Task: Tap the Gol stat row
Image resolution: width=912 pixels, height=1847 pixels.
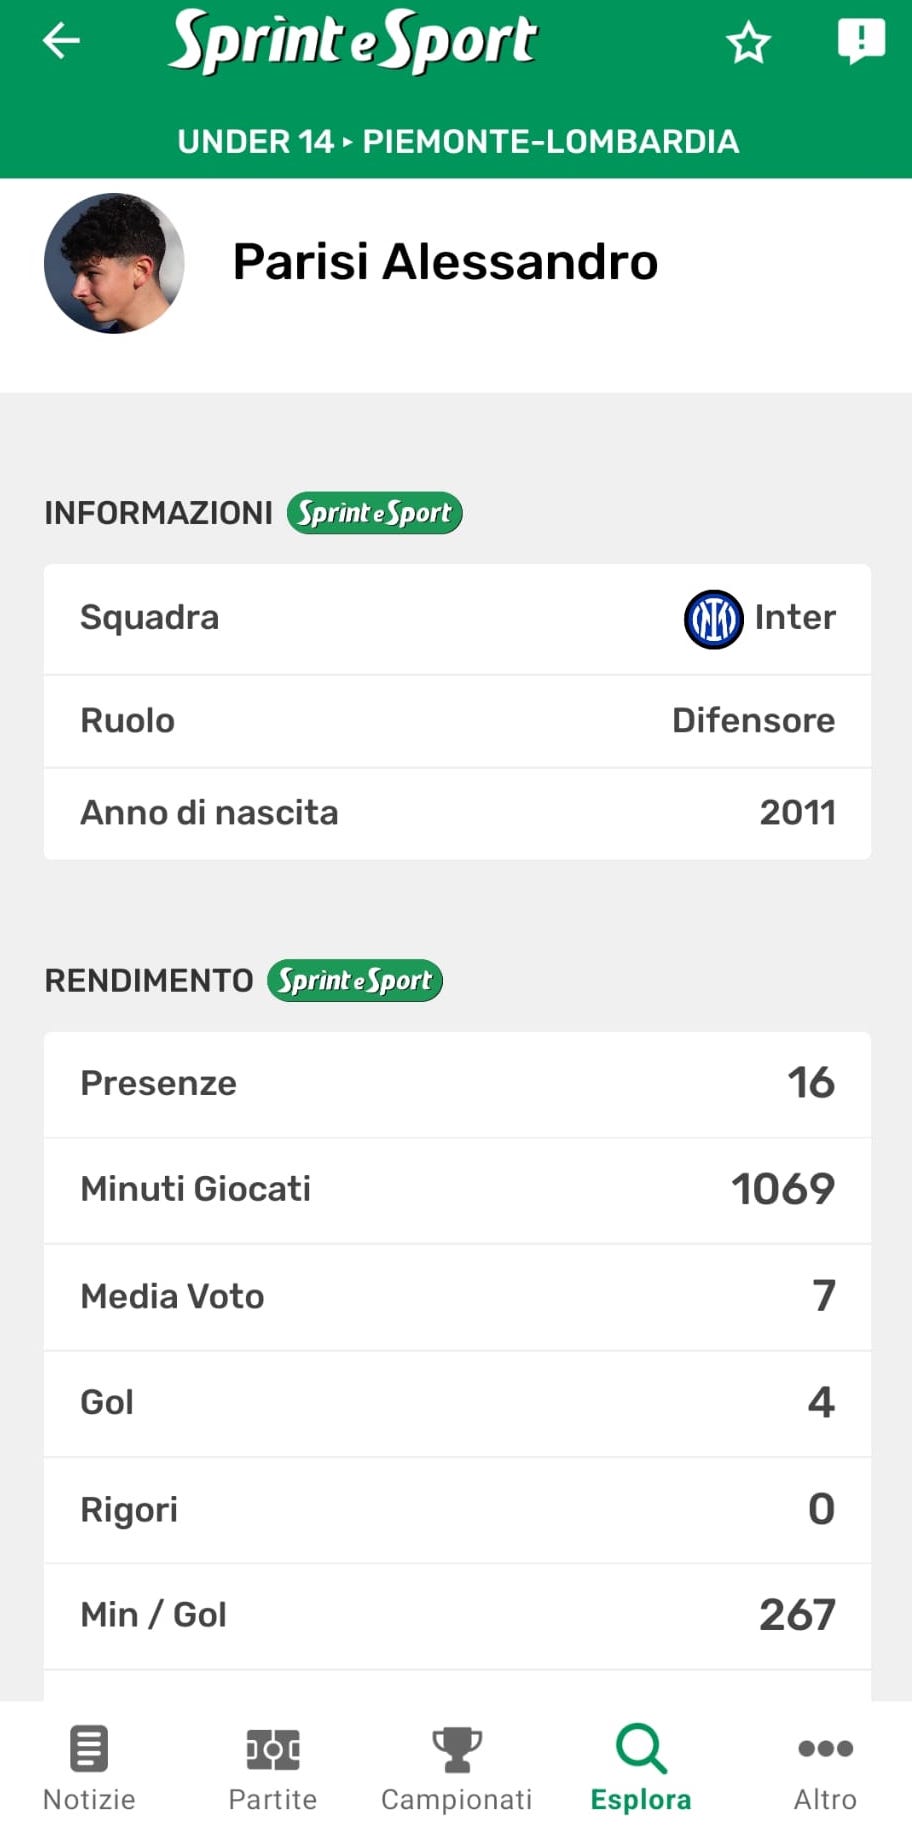Action: tap(457, 1403)
